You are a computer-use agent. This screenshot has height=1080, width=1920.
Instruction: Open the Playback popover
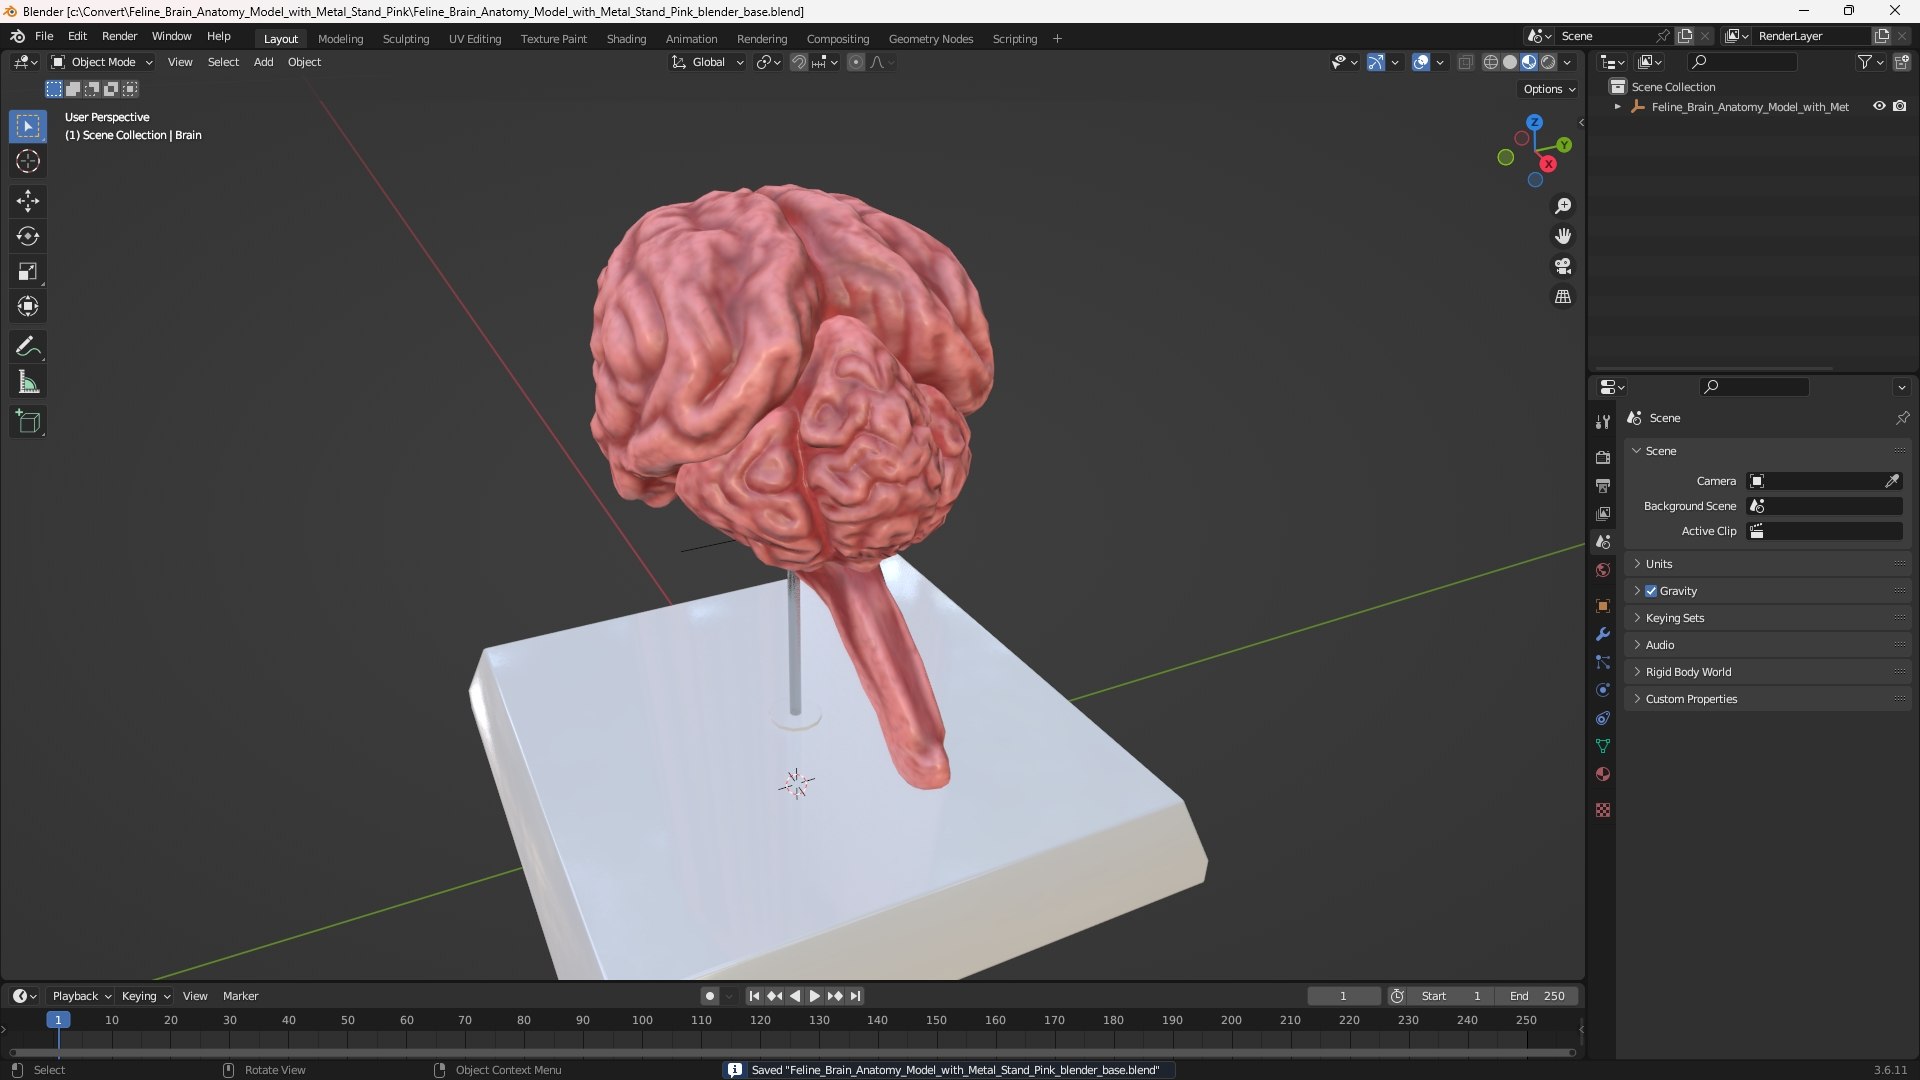[81, 996]
